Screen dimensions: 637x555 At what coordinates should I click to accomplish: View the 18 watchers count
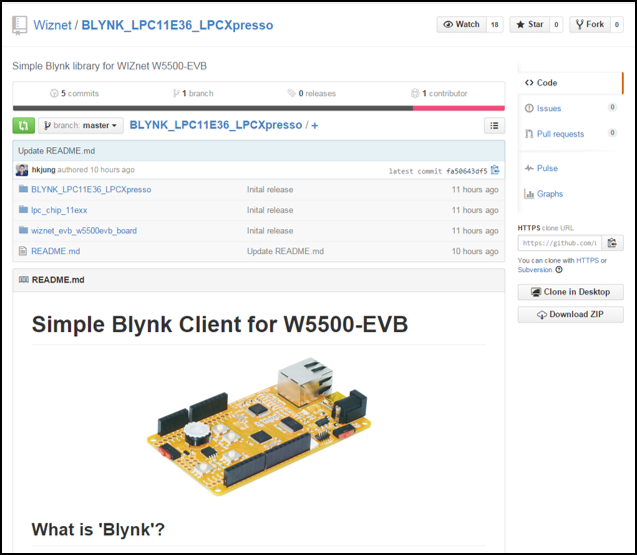[494, 24]
